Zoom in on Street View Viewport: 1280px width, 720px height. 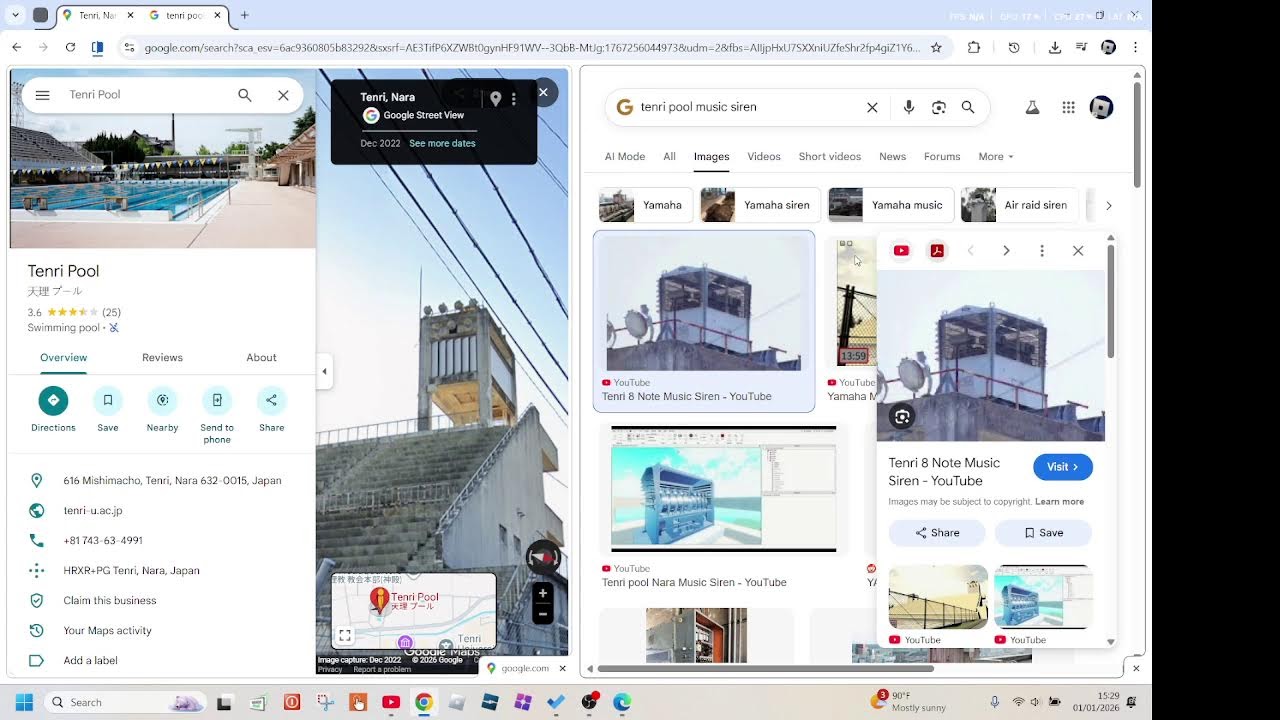point(542,593)
